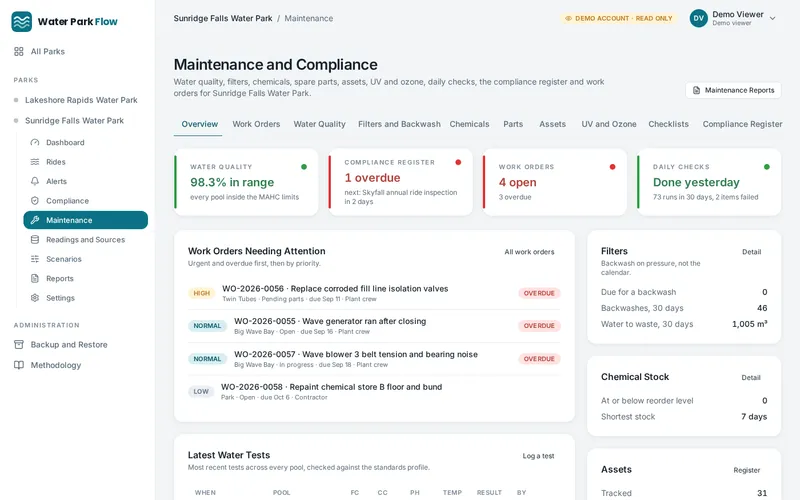
Task: Click the Log a test link
Action: (x=538, y=456)
